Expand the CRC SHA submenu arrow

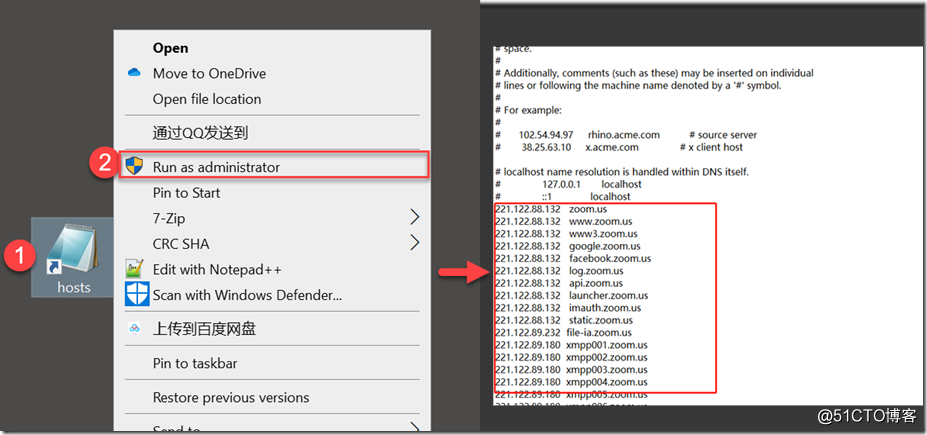[x=414, y=242]
